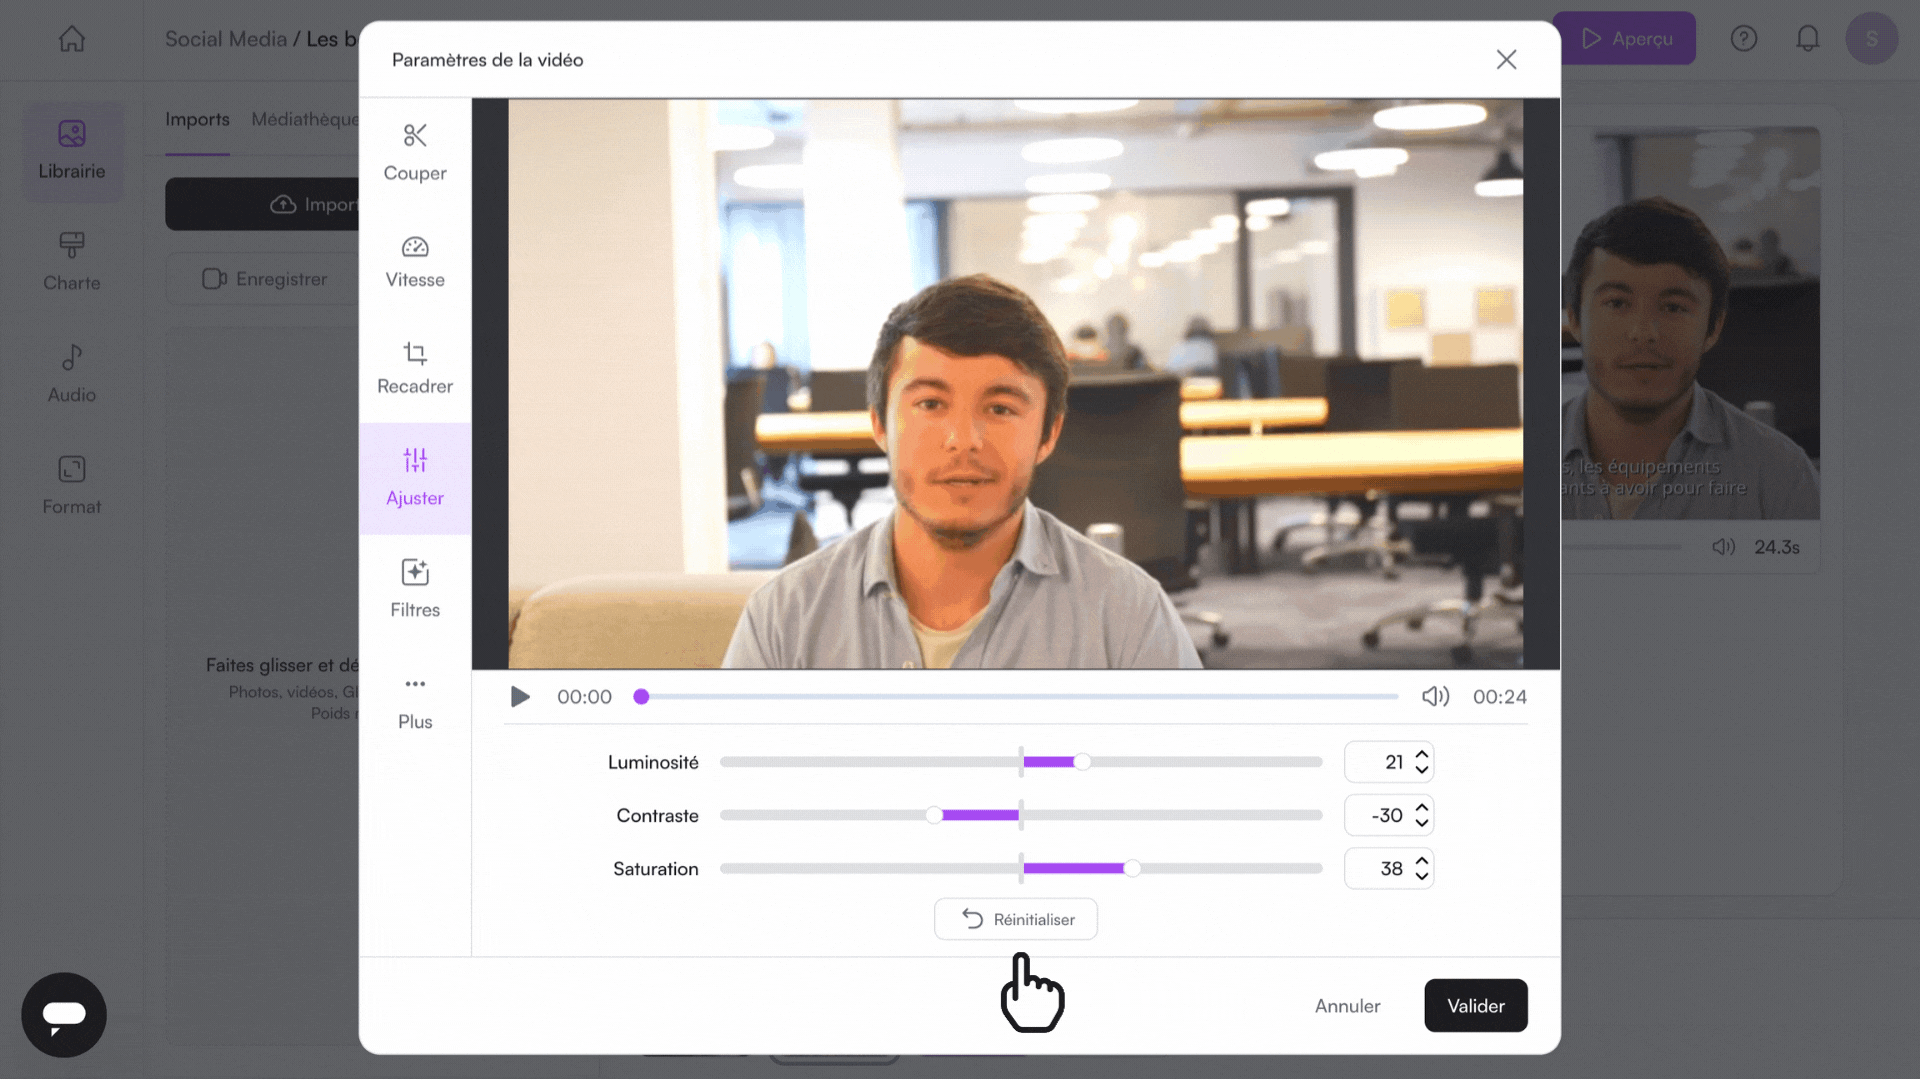Screen dimensions: 1920x1080
Task: Go to the home page icon
Action: pyautogui.click(x=72, y=39)
